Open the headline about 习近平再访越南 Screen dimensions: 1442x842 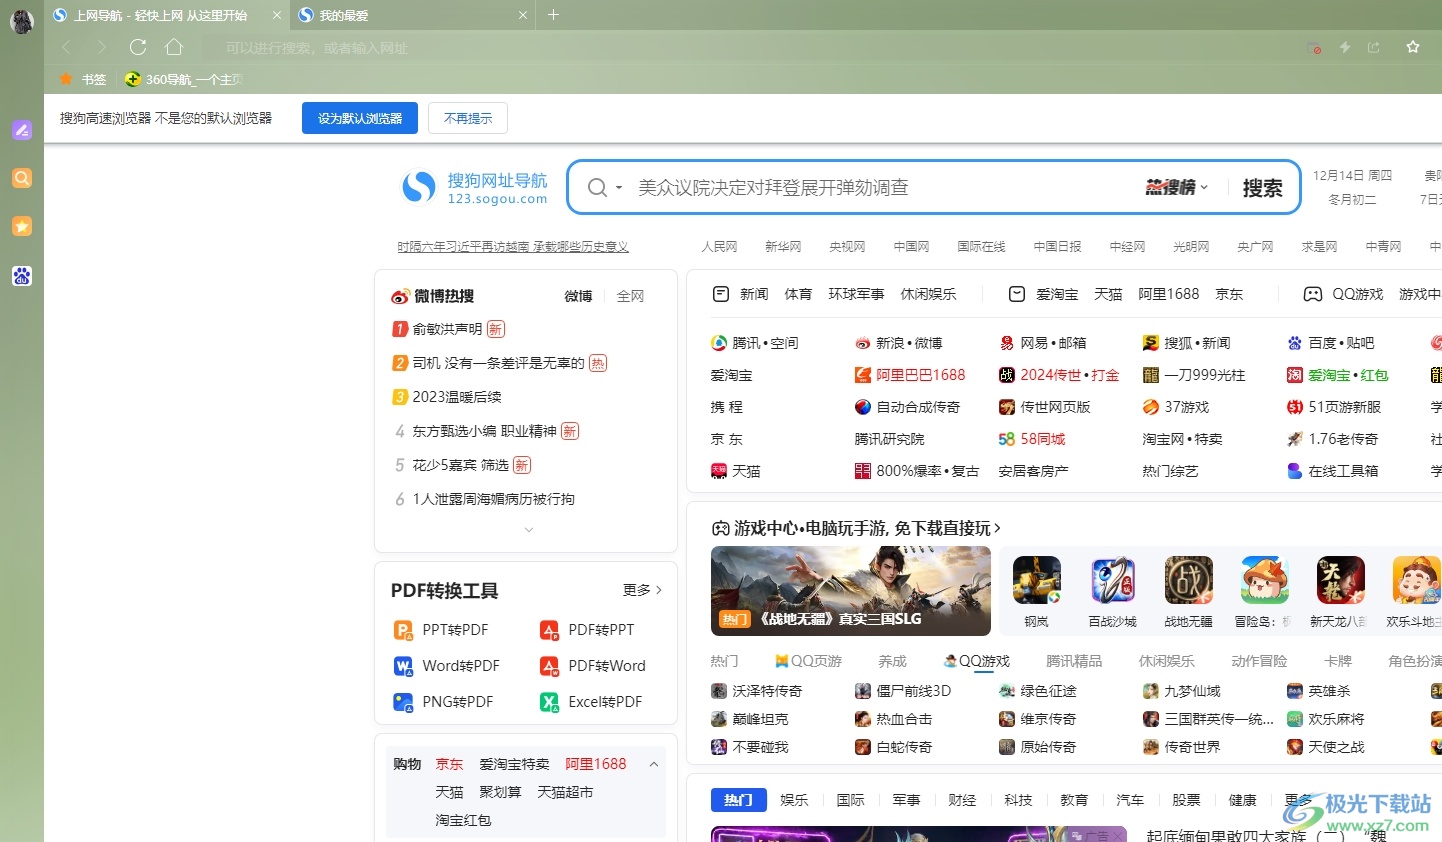pyautogui.click(x=513, y=247)
